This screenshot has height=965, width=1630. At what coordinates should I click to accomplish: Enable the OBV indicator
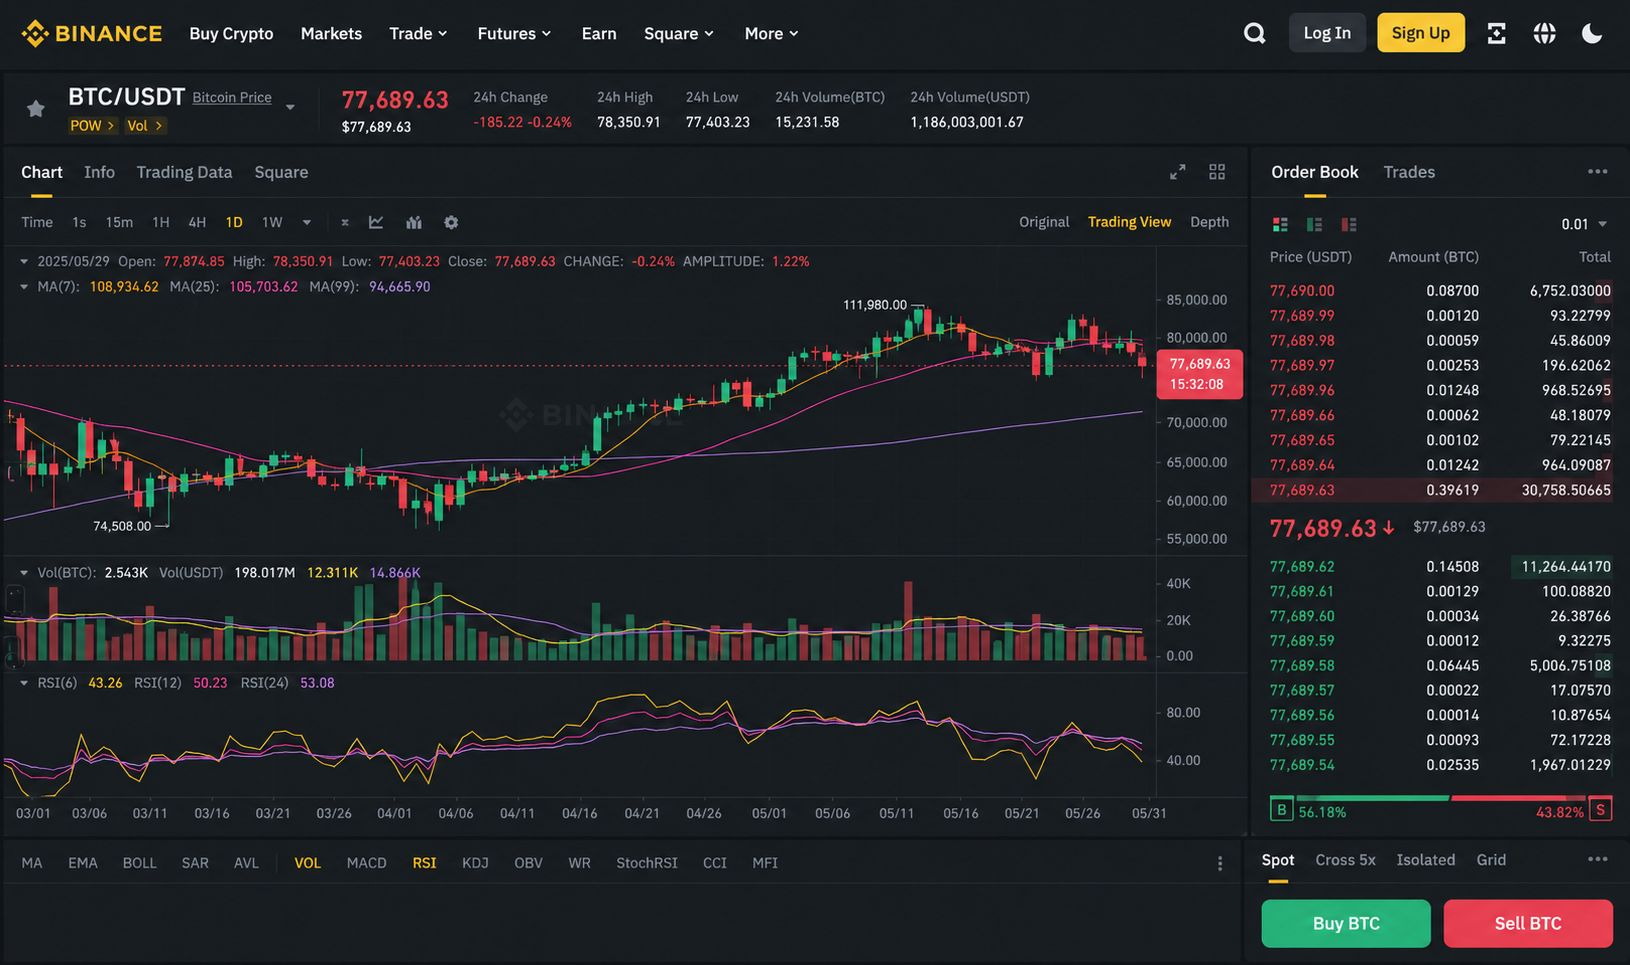pyautogui.click(x=528, y=863)
